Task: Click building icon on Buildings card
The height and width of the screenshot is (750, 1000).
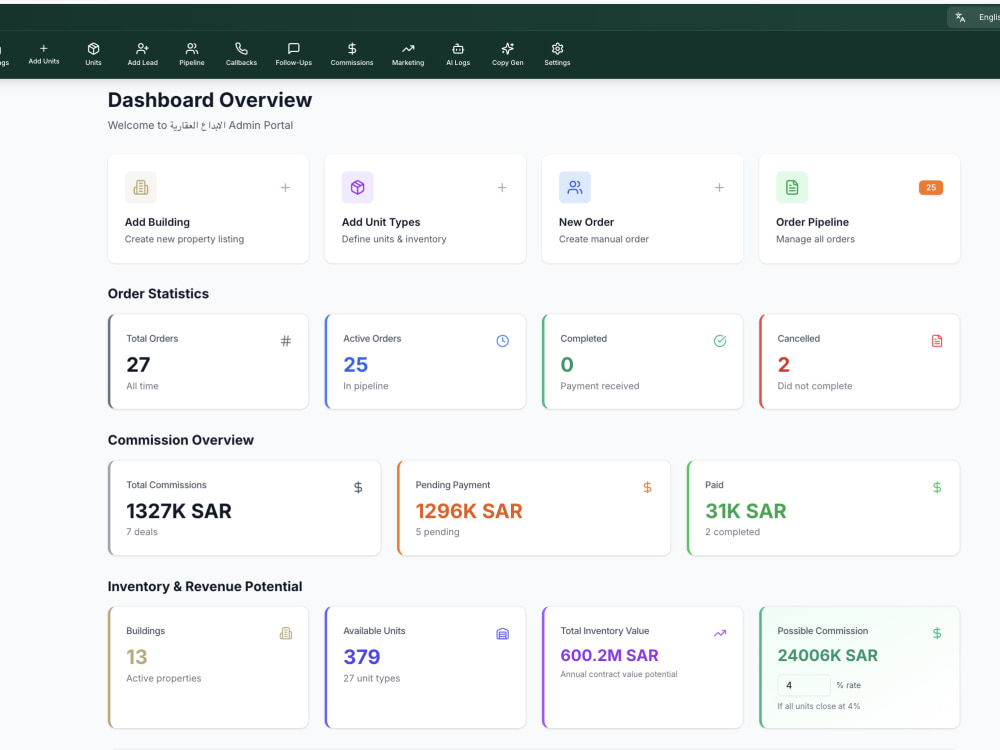Action: (x=286, y=633)
